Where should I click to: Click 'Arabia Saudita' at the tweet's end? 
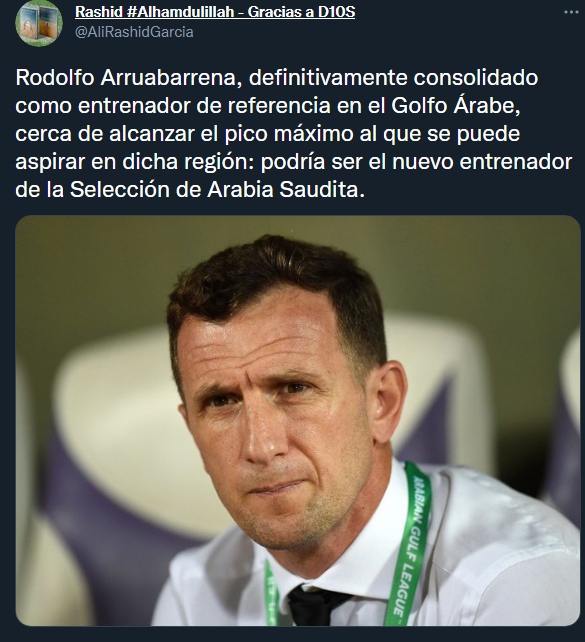[286, 190]
